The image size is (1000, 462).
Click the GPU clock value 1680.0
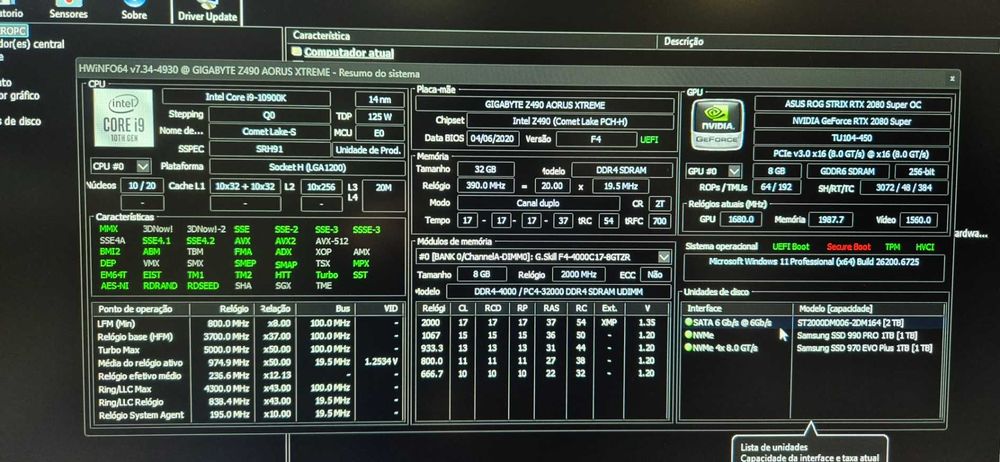[740, 220]
